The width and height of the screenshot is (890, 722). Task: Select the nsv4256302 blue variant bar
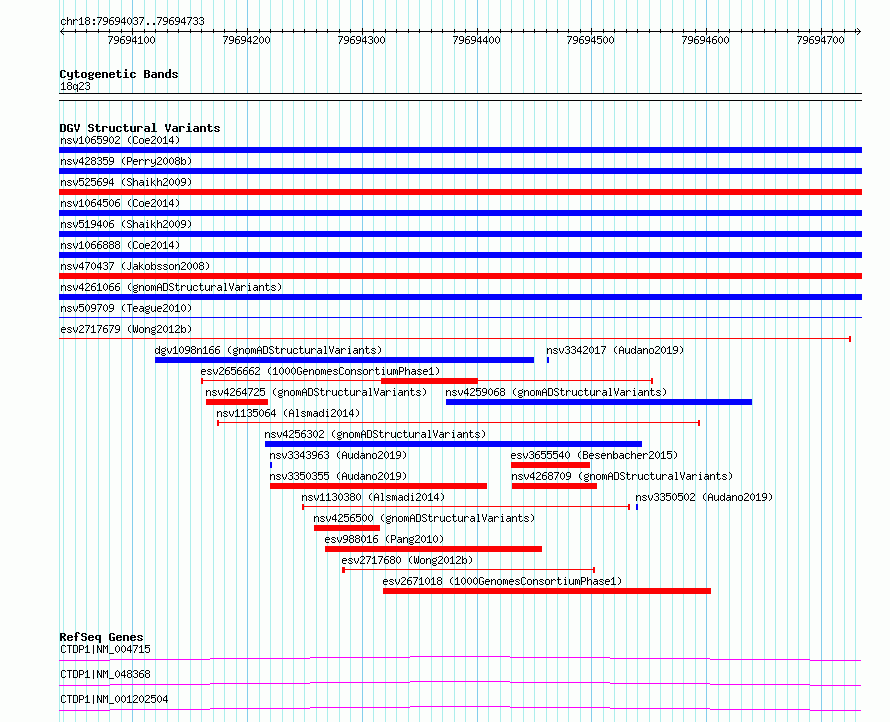pos(454,444)
